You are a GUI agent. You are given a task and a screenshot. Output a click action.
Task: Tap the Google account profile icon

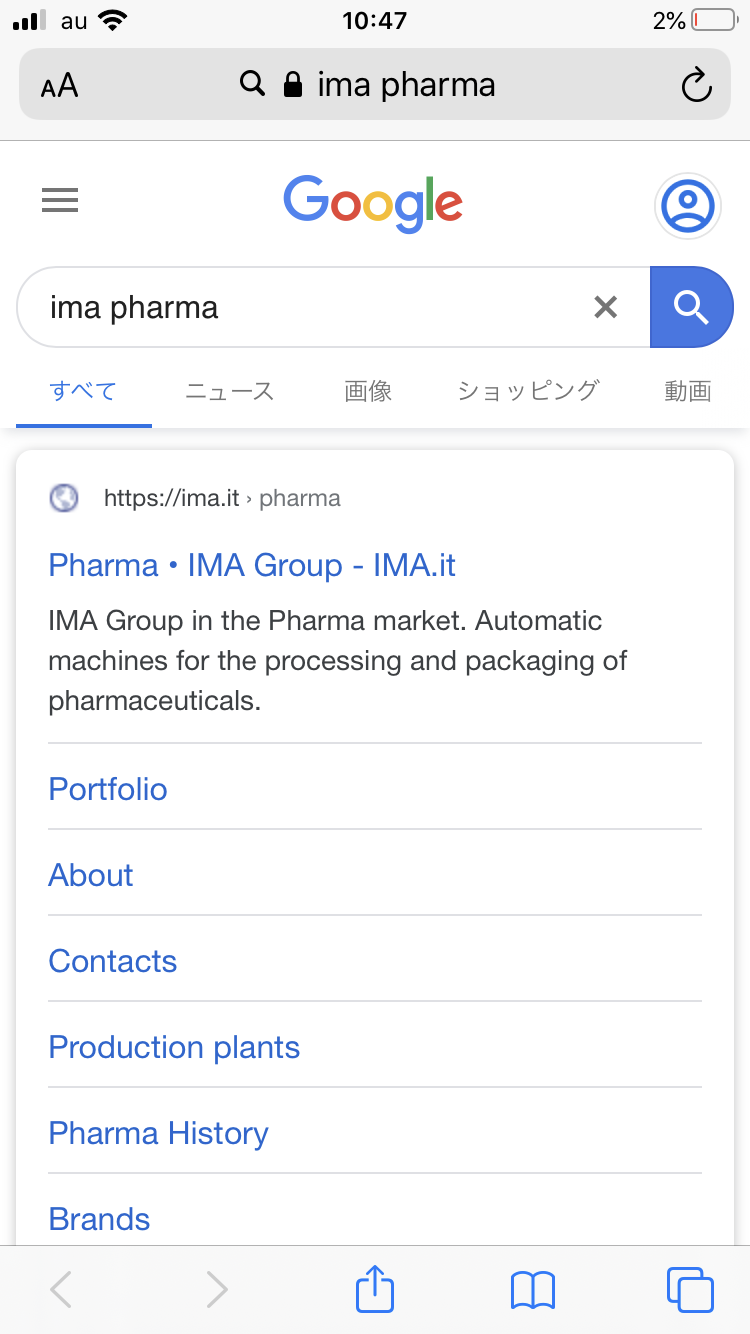click(687, 206)
